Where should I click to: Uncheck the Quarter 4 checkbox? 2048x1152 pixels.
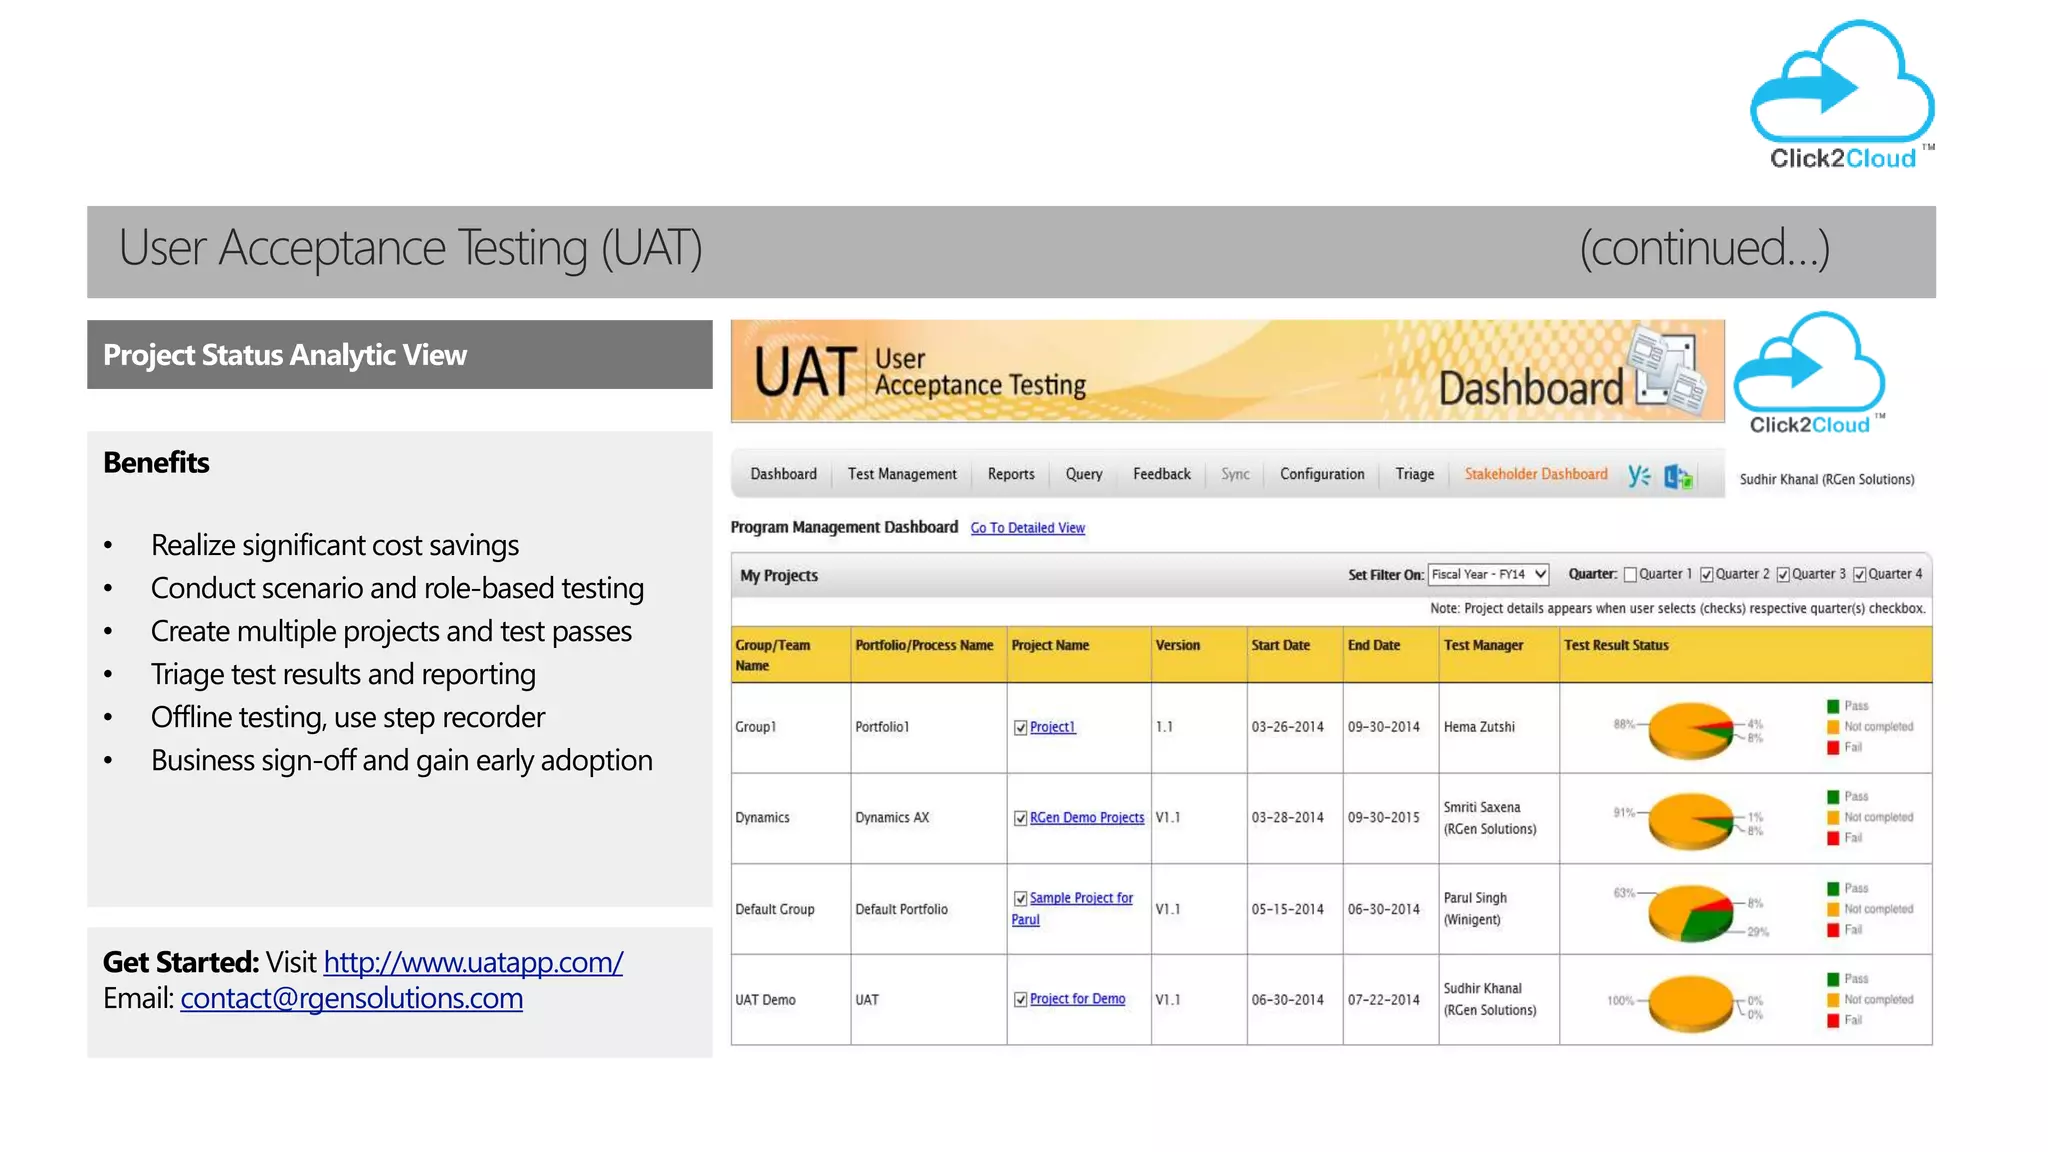coord(1859,575)
